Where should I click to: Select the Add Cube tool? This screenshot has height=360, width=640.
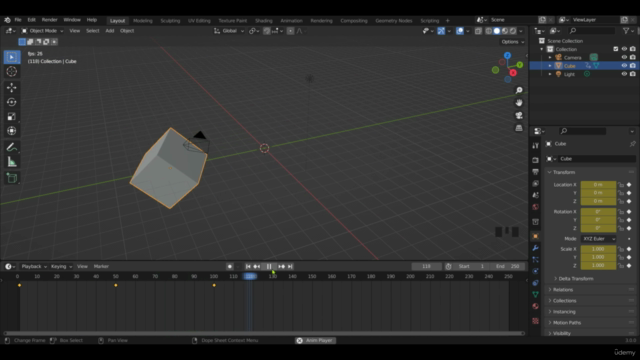11,178
